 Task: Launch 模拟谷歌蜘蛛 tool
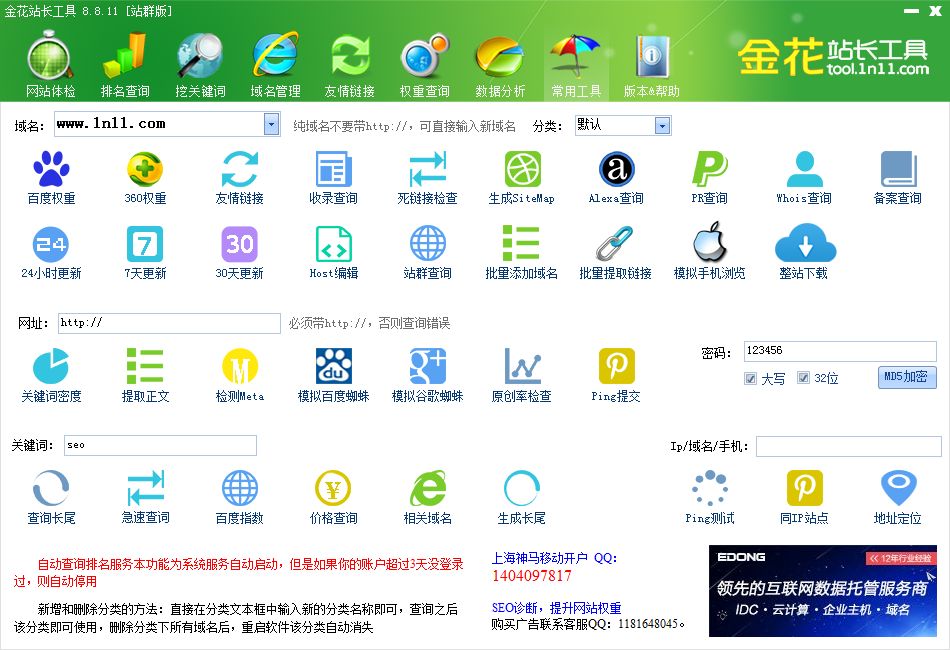[428, 366]
